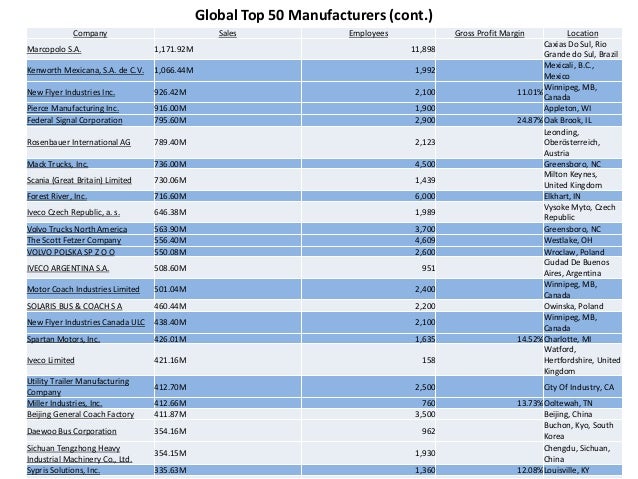Open Motor Coach Industries Limited link
This screenshot has height=479, width=638.
(83, 289)
